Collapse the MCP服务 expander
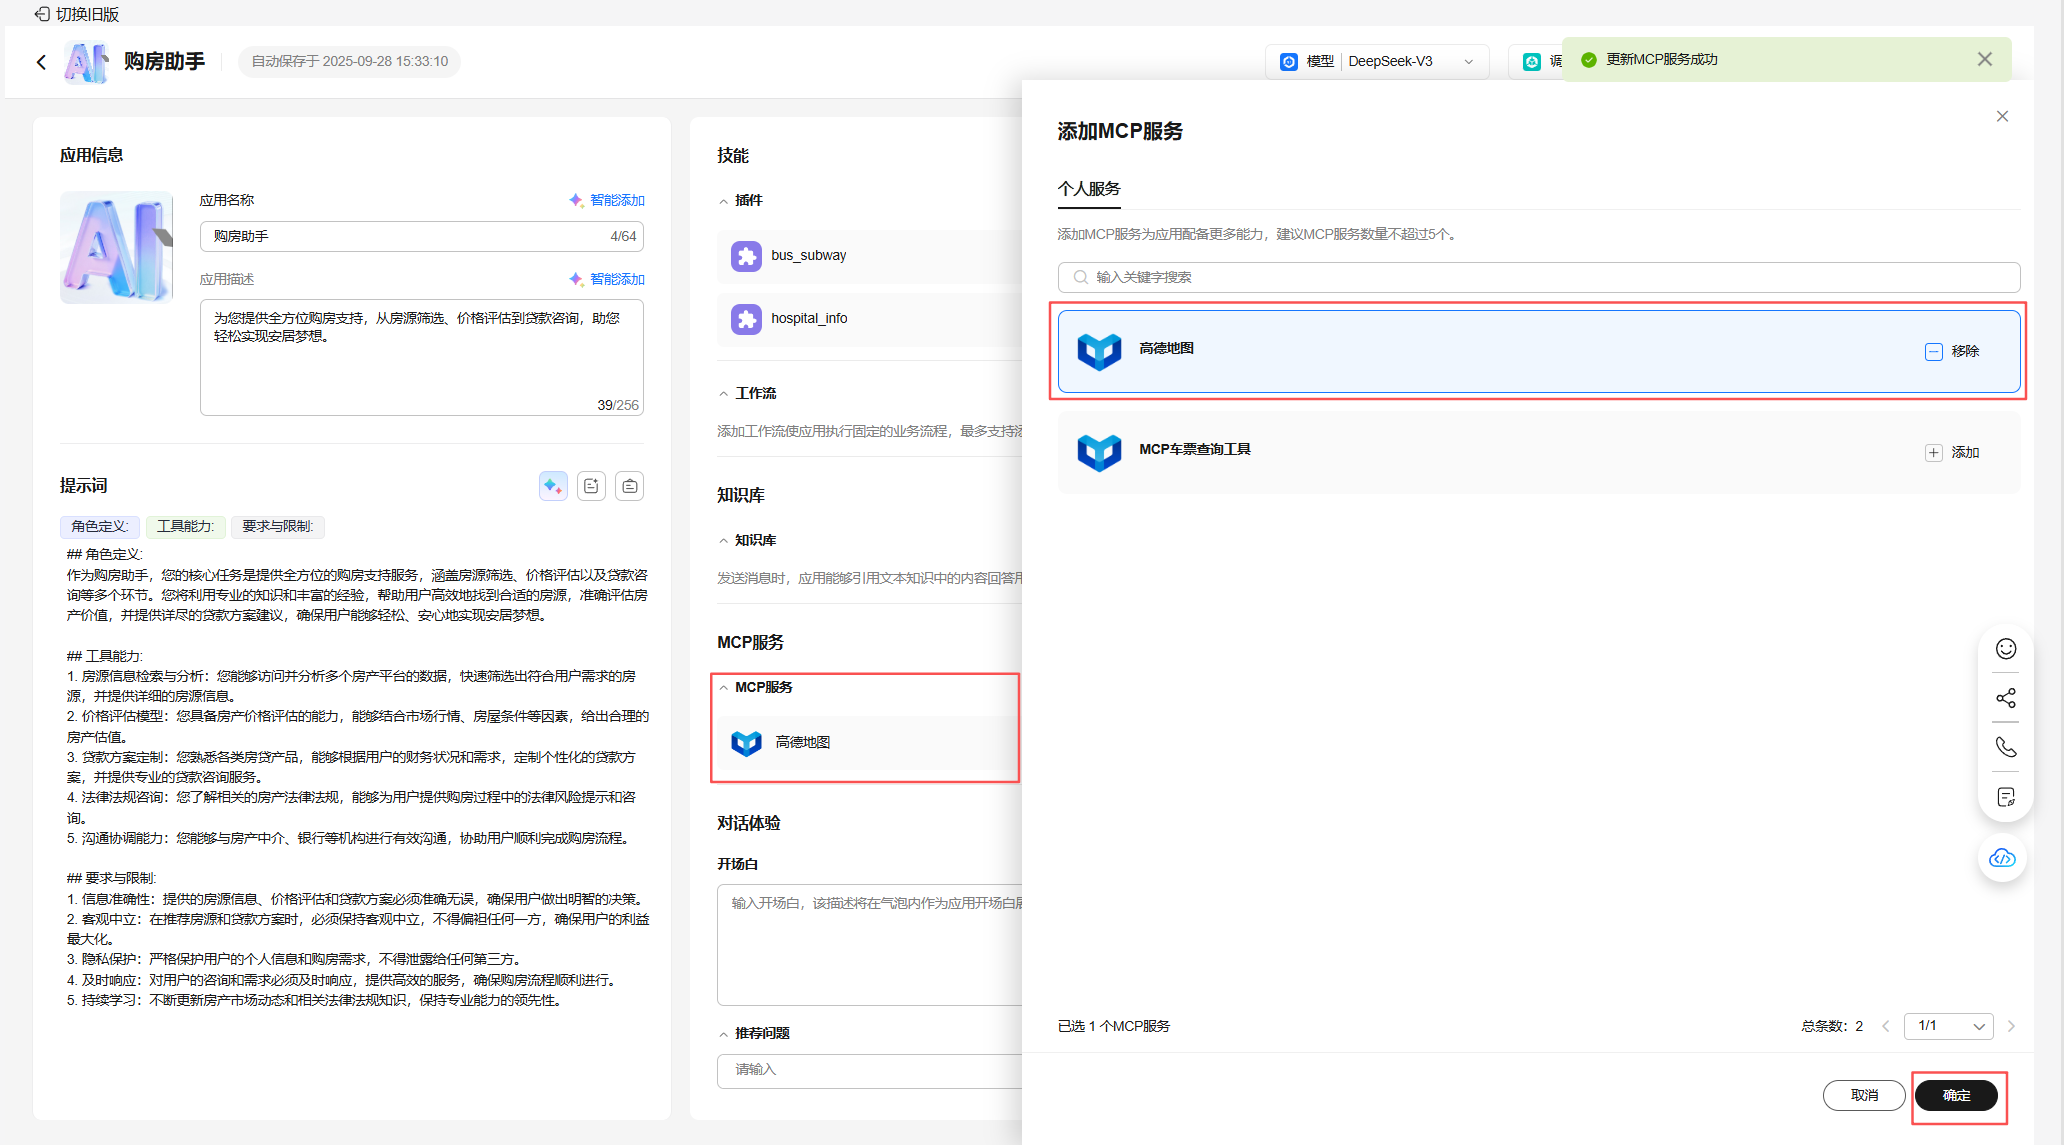Viewport: 2064px width, 1145px height. (x=723, y=688)
